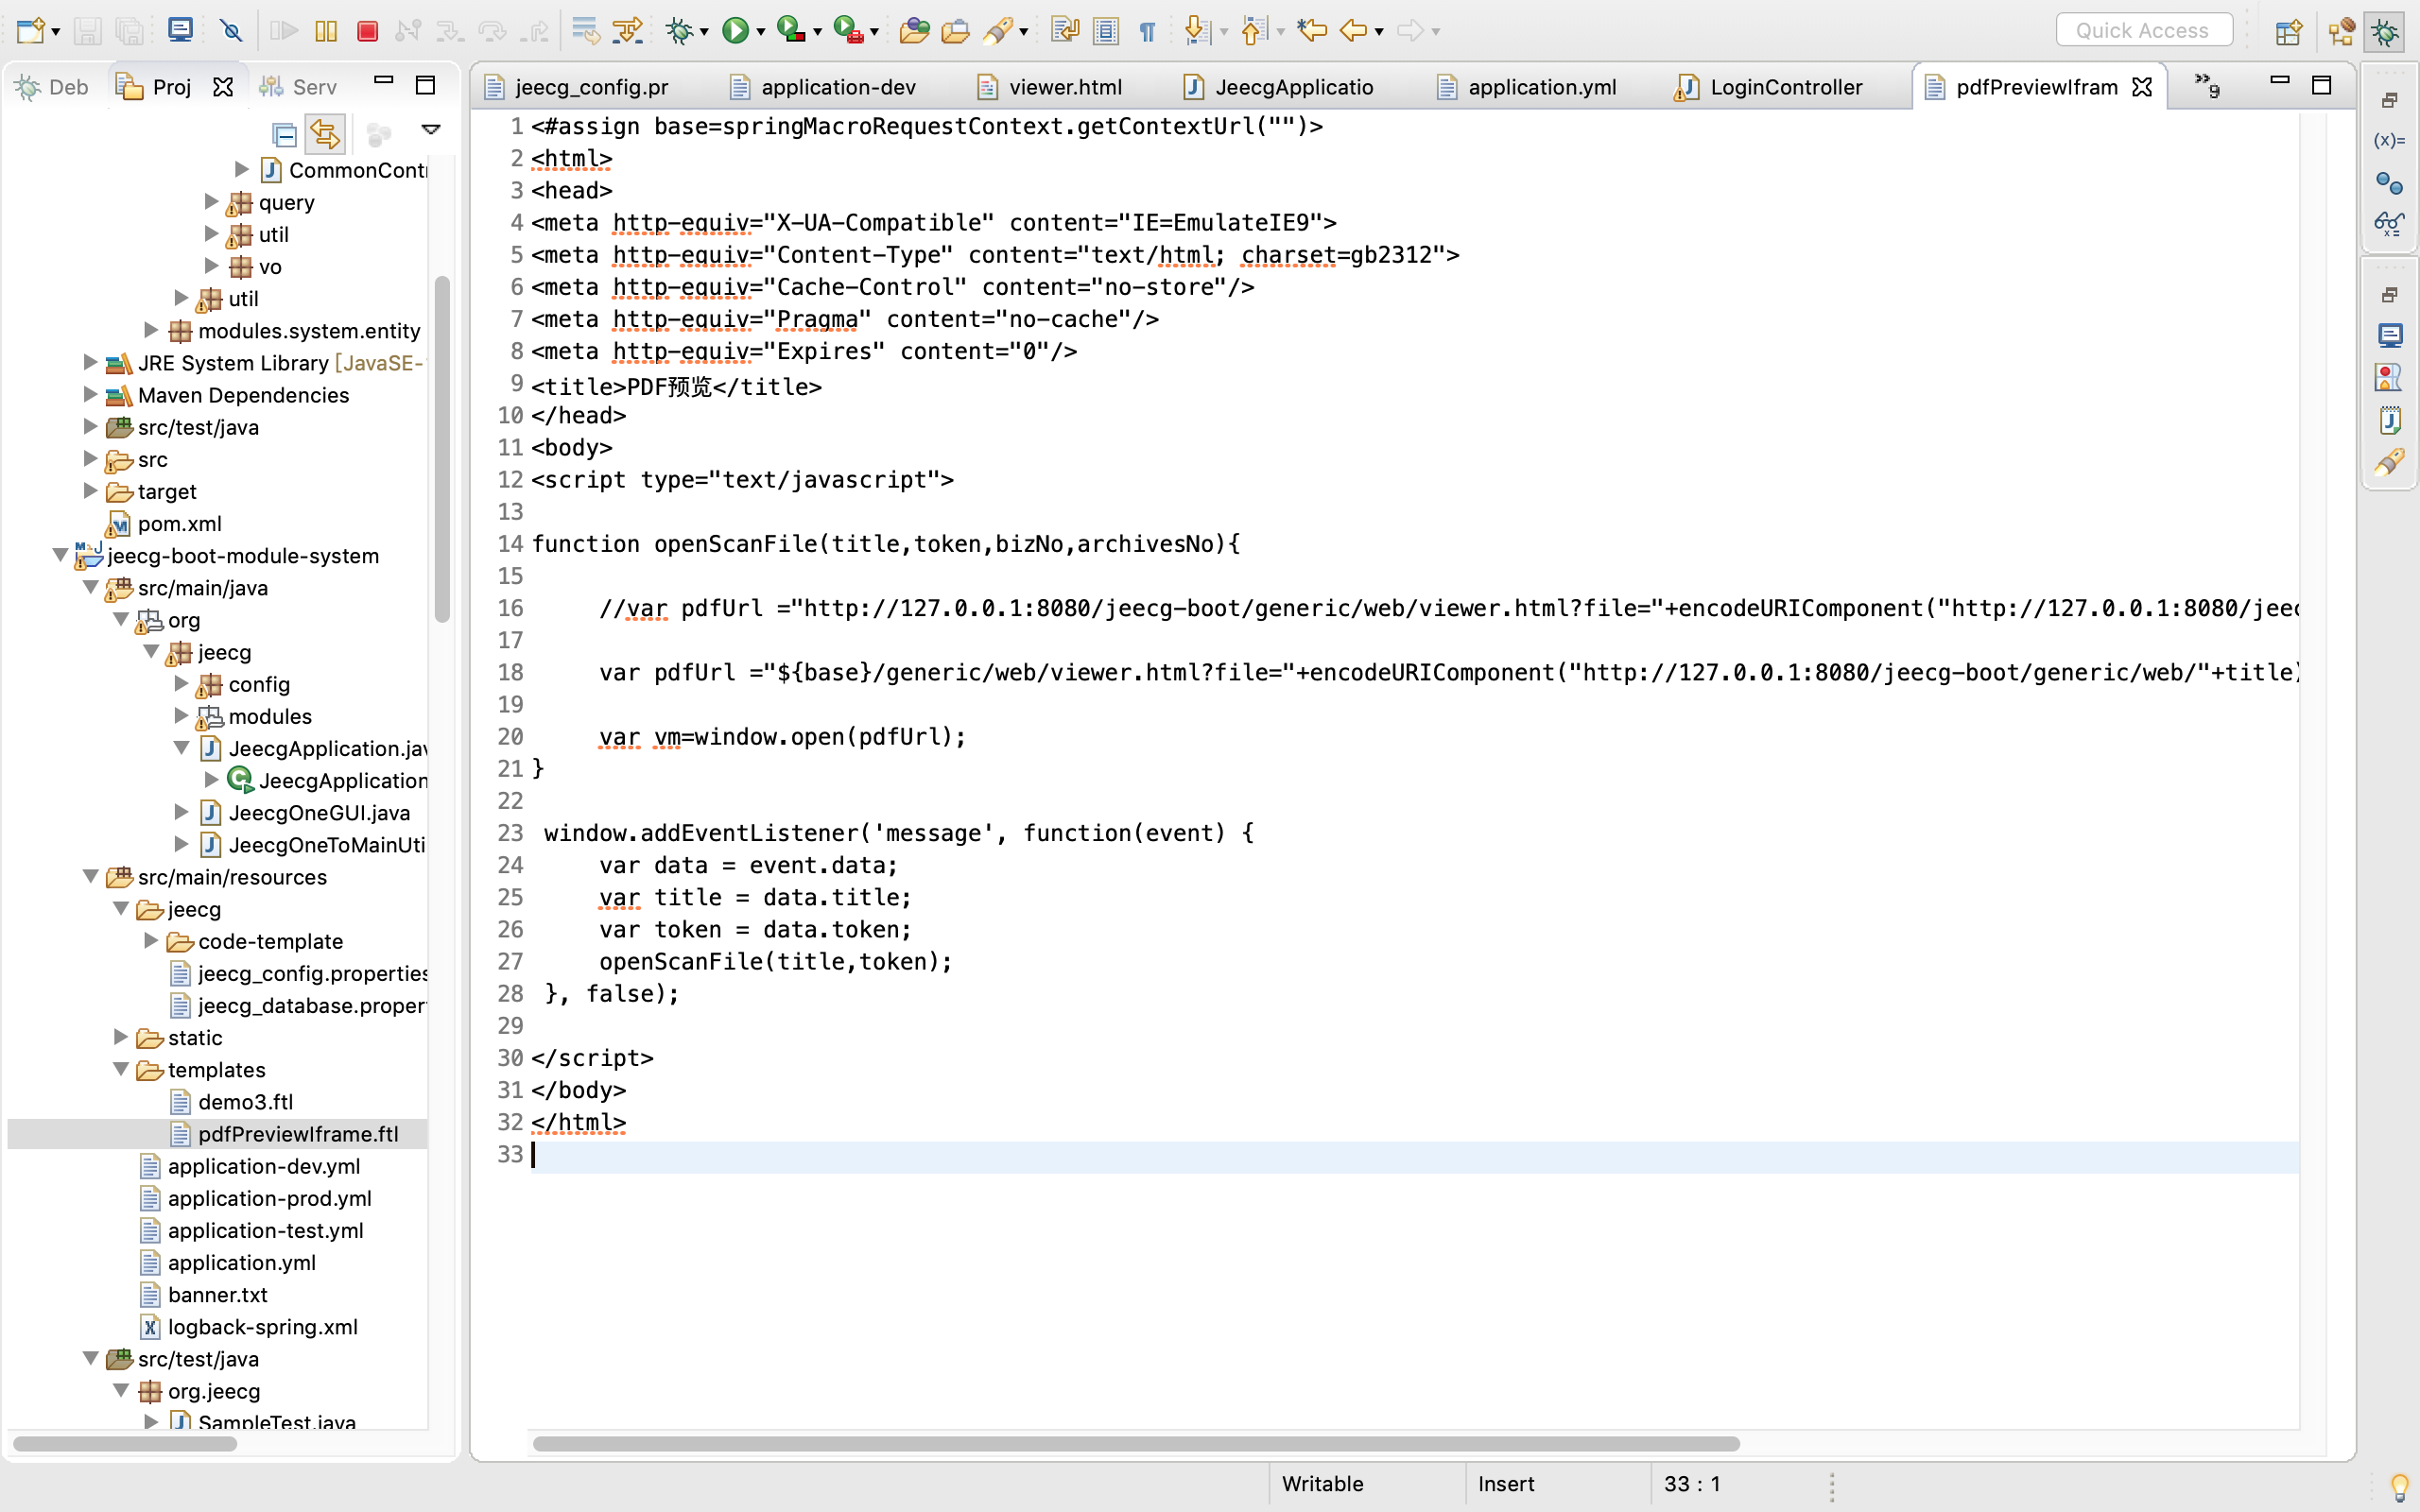Click the Open Console monitor icon
Viewport: 2420px width, 1512px height.
(x=180, y=30)
